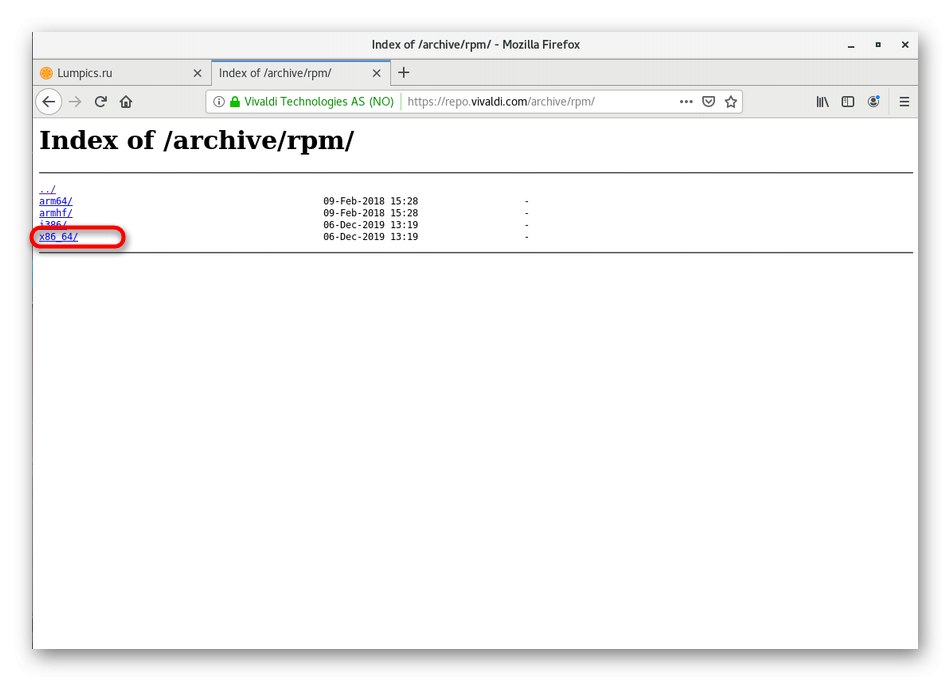Click Vivaldi Technologies AS (NO) identity label
This screenshot has height=681, width=950.
click(x=319, y=102)
